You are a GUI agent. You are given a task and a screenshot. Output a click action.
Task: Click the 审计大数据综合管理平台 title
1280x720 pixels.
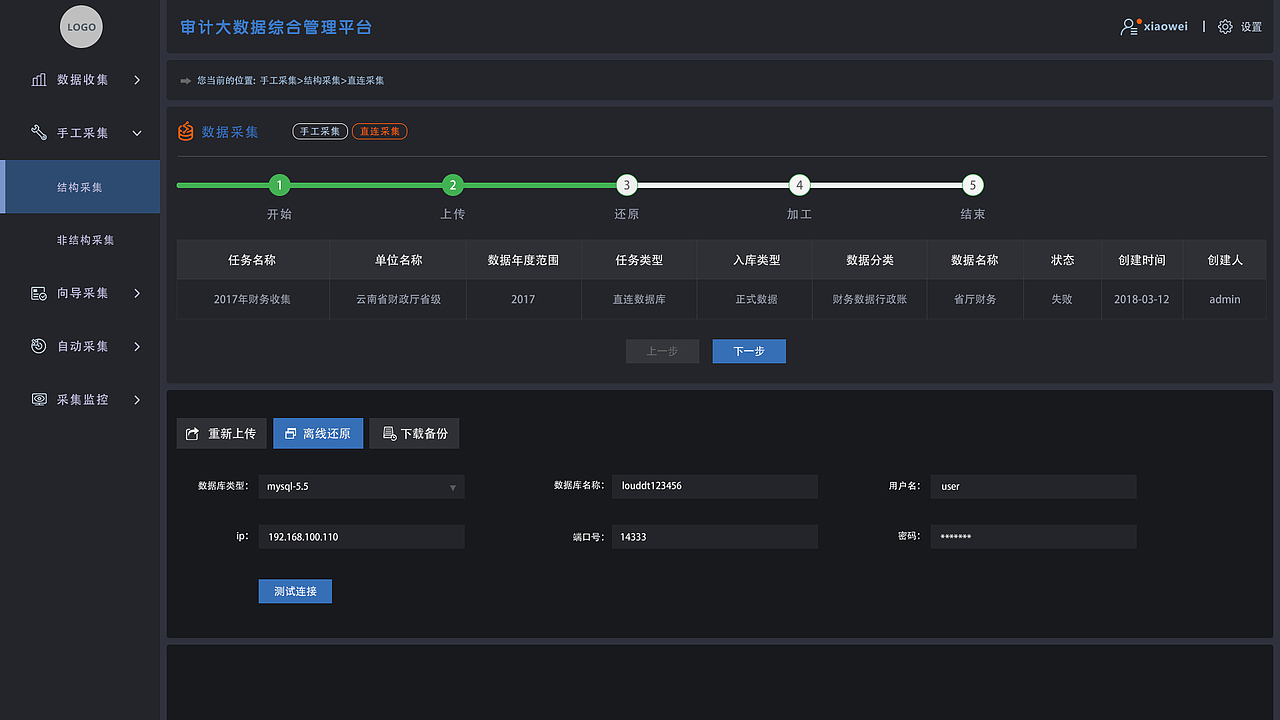[x=276, y=27]
